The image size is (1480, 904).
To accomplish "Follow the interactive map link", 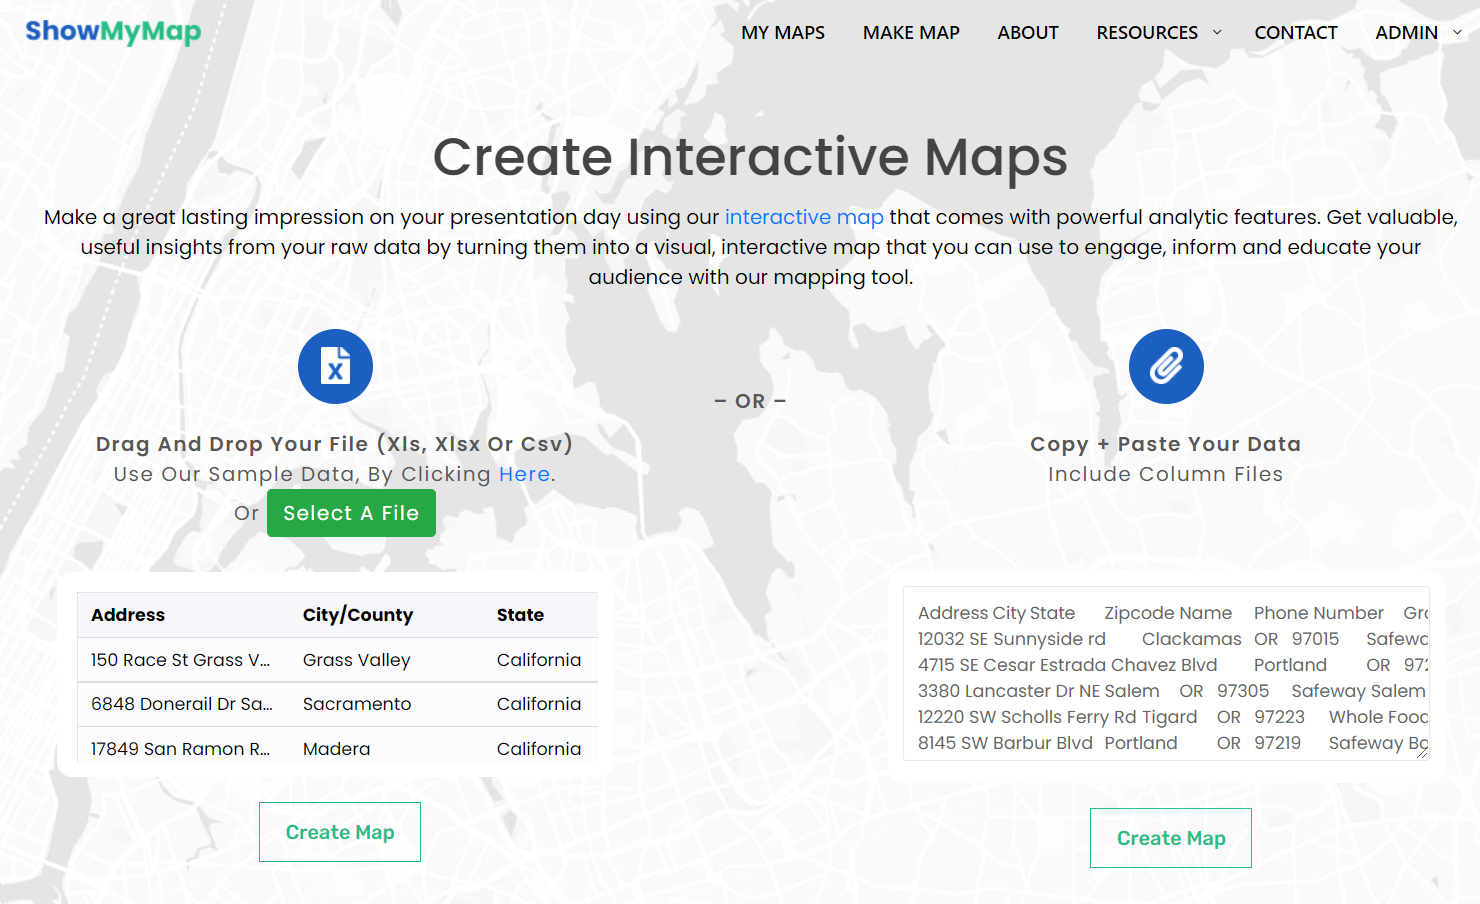I will tap(804, 217).
